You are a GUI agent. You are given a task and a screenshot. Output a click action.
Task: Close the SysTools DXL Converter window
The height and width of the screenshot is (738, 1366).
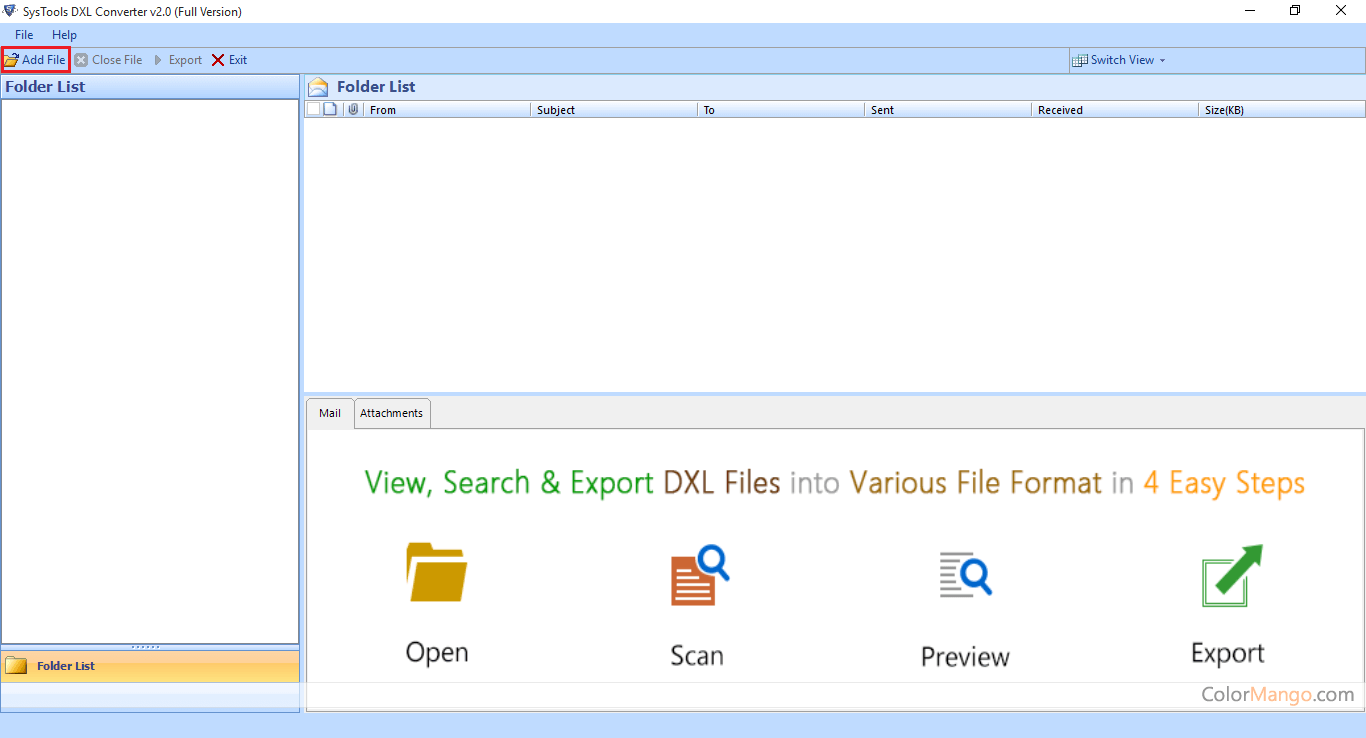pos(1341,11)
